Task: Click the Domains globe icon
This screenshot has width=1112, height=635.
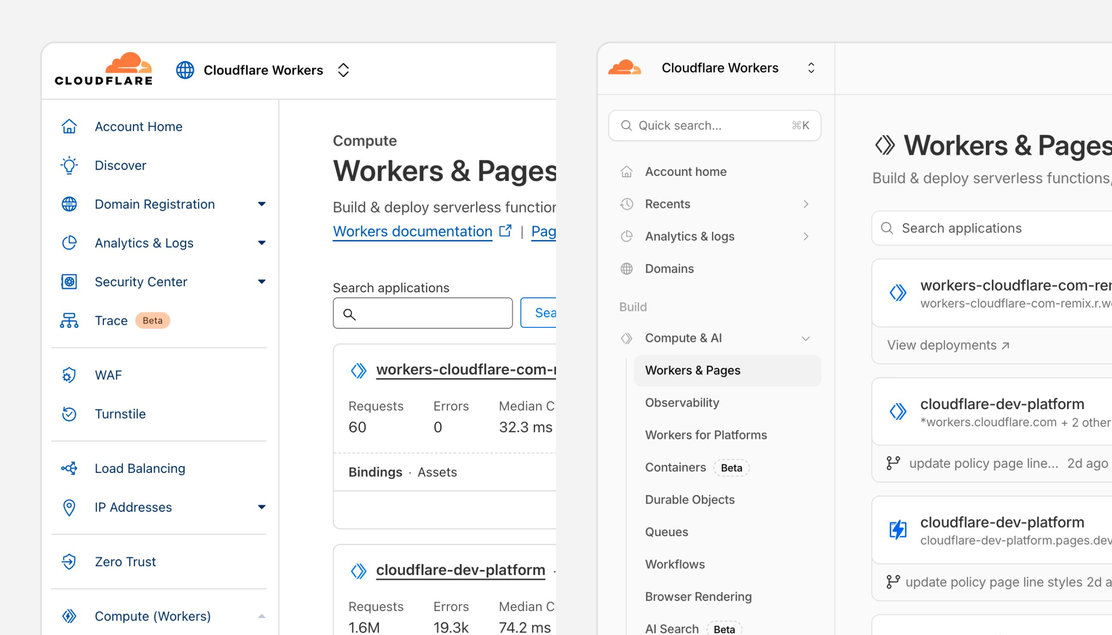Action: pyautogui.click(x=627, y=269)
